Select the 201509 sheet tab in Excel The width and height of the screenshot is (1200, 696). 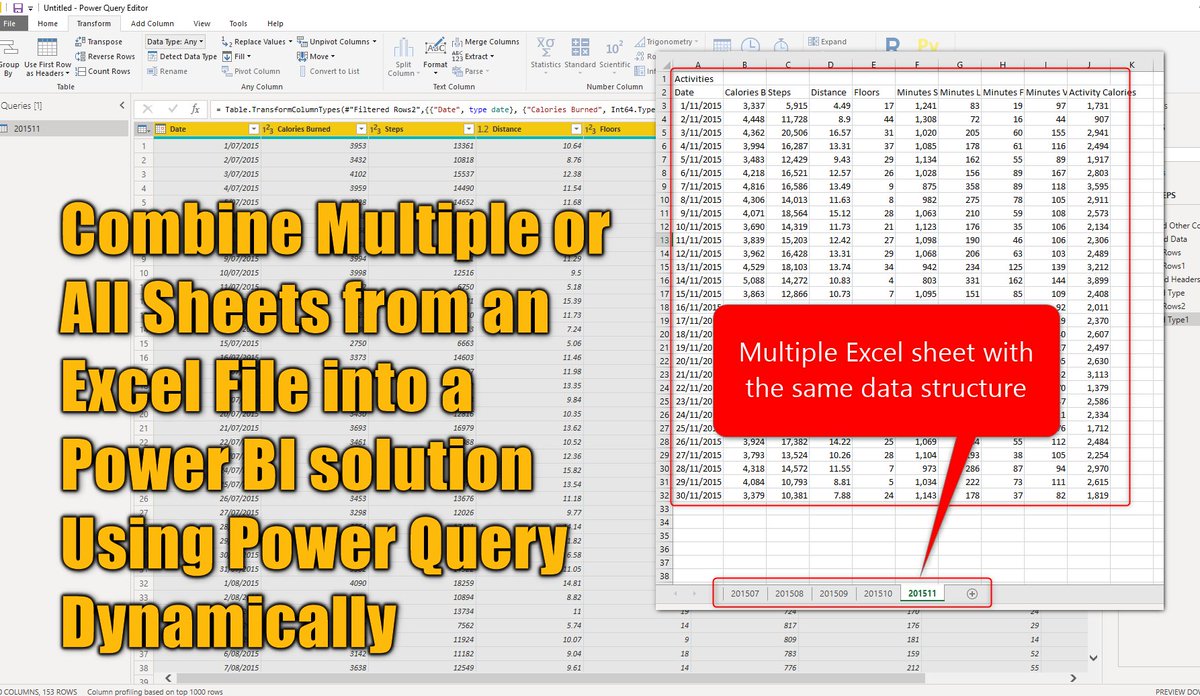tap(834, 593)
